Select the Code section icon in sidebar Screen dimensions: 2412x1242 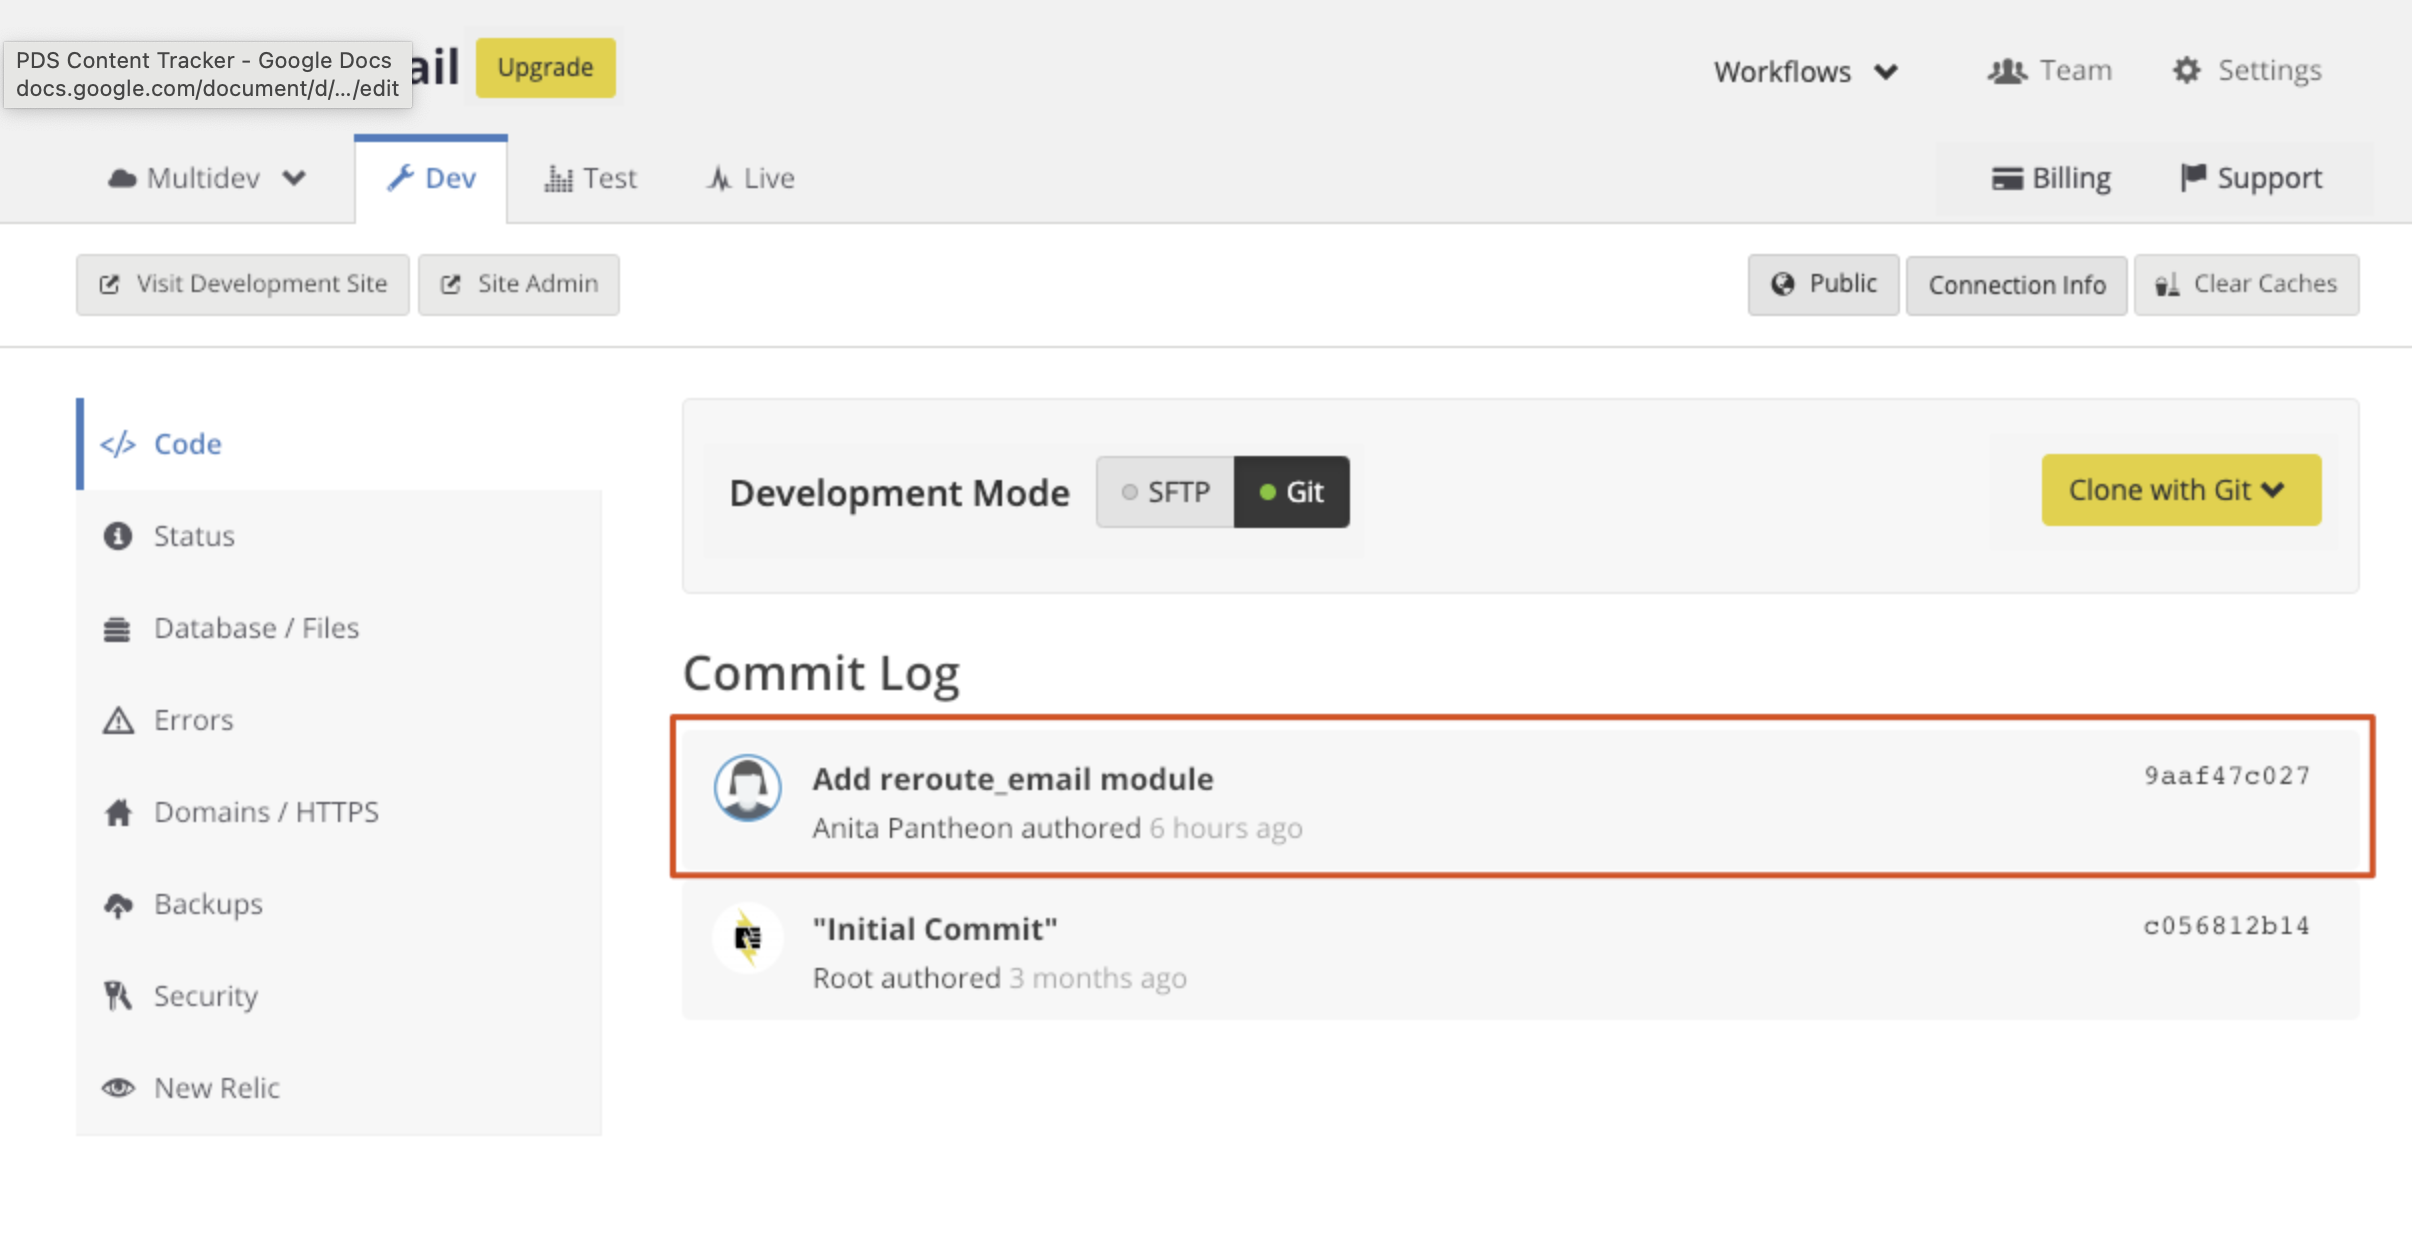tap(117, 443)
